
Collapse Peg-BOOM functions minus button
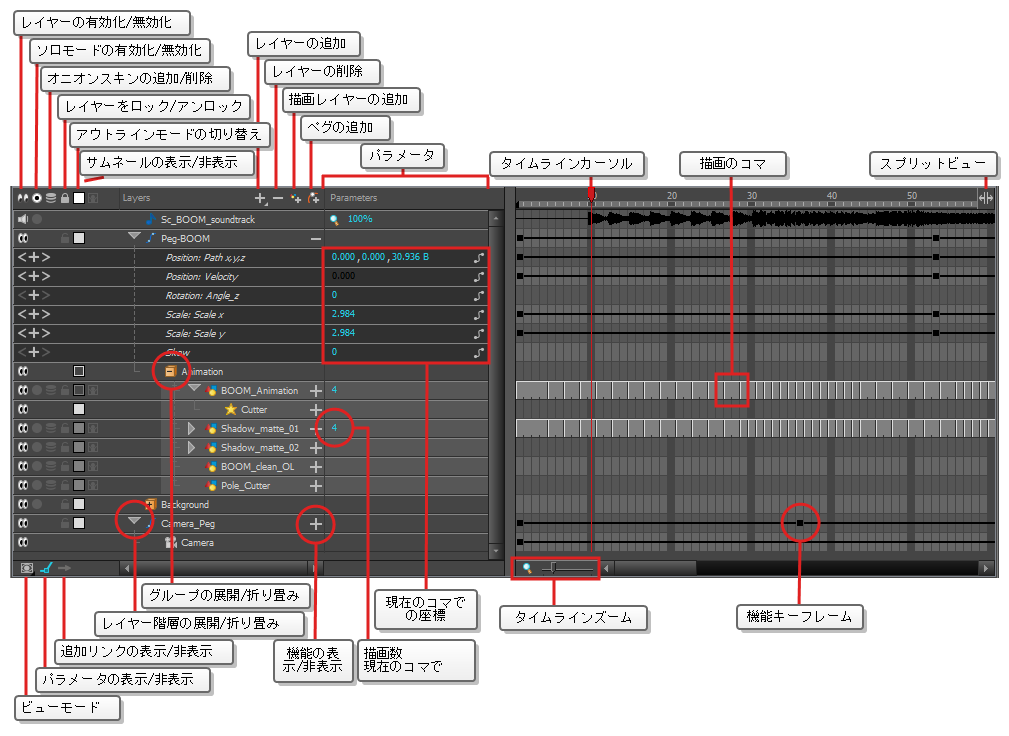tap(315, 239)
